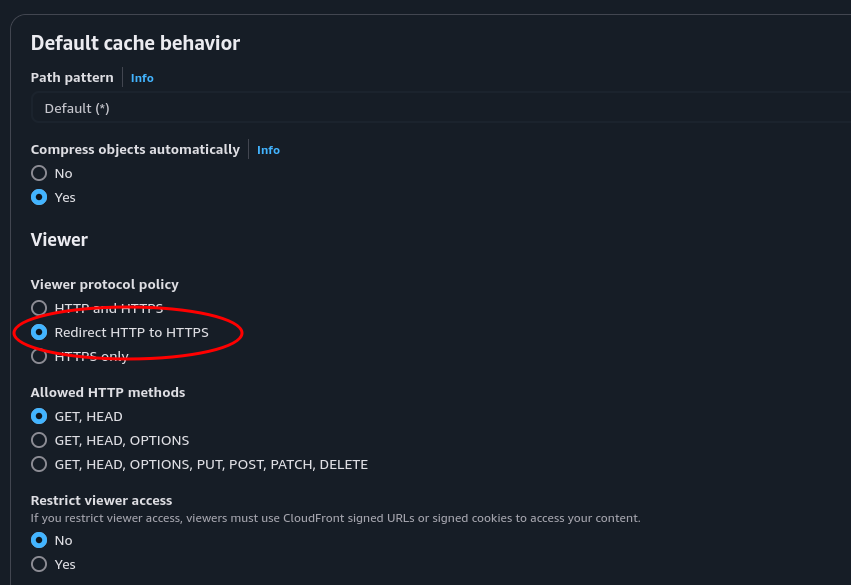Click the Allowed HTTP methods label
Image resolution: width=851 pixels, height=585 pixels.
coord(107,393)
